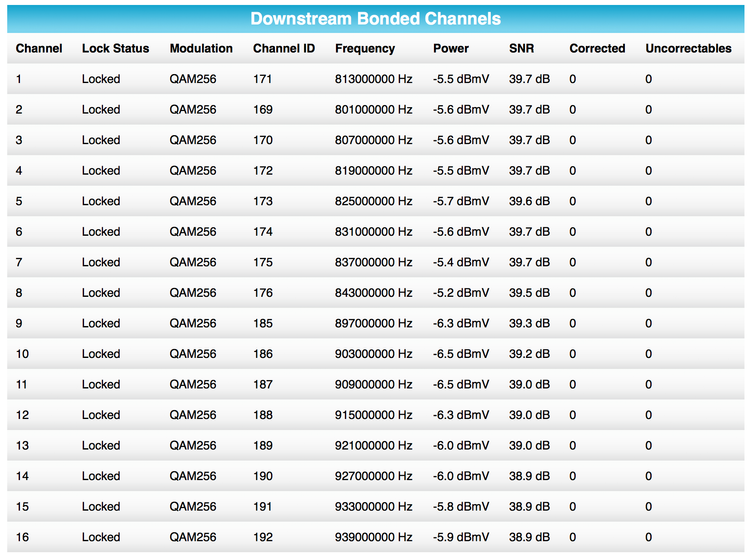
Task: Click frequency 909000000 Hz
Action: pyautogui.click(x=374, y=384)
